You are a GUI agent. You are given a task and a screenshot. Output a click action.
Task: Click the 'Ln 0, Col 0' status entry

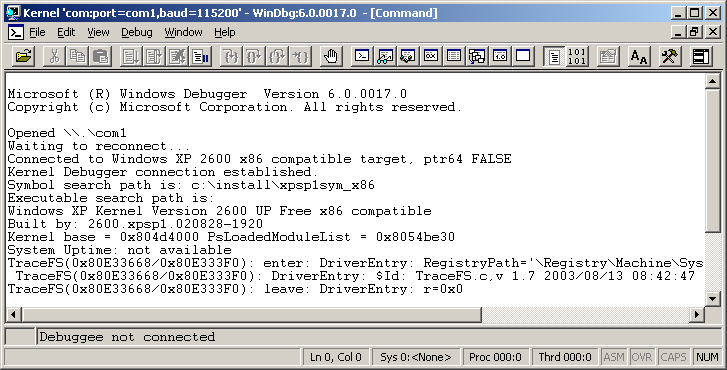(336, 357)
